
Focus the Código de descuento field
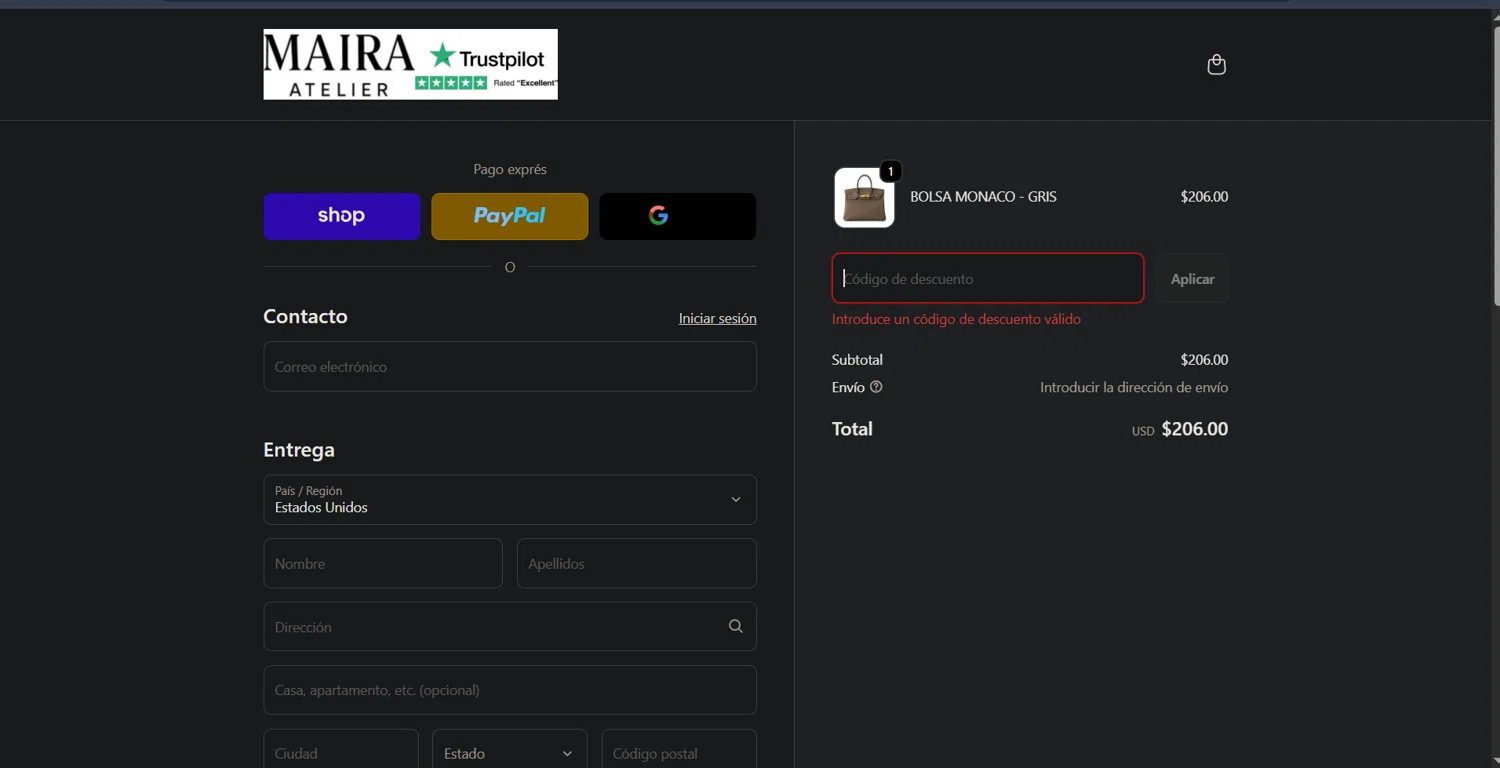pyautogui.click(x=988, y=278)
